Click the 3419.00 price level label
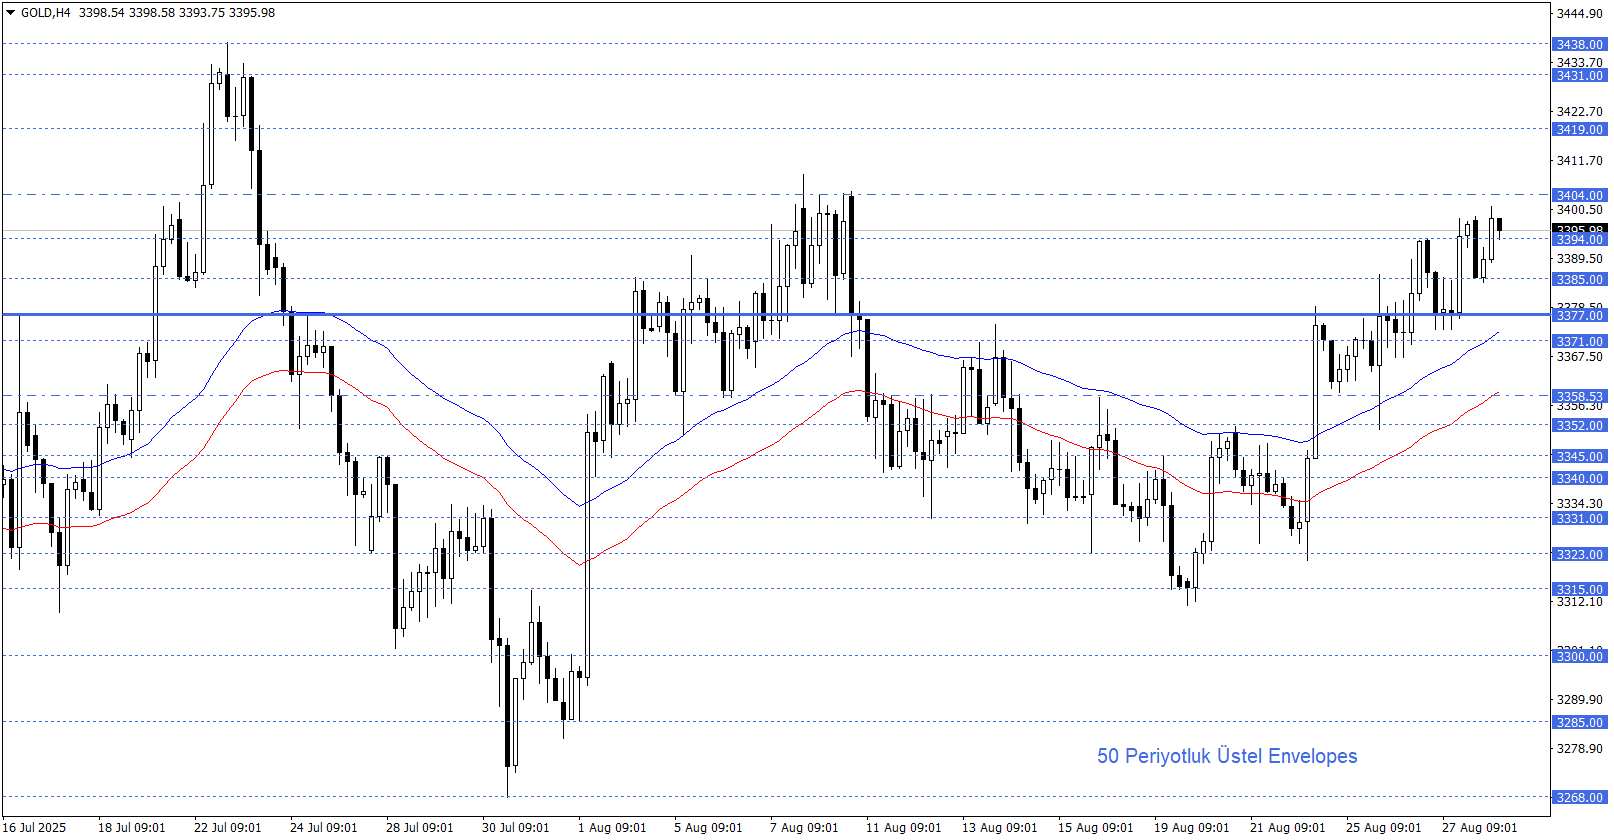1614x840 pixels. (x=1579, y=129)
